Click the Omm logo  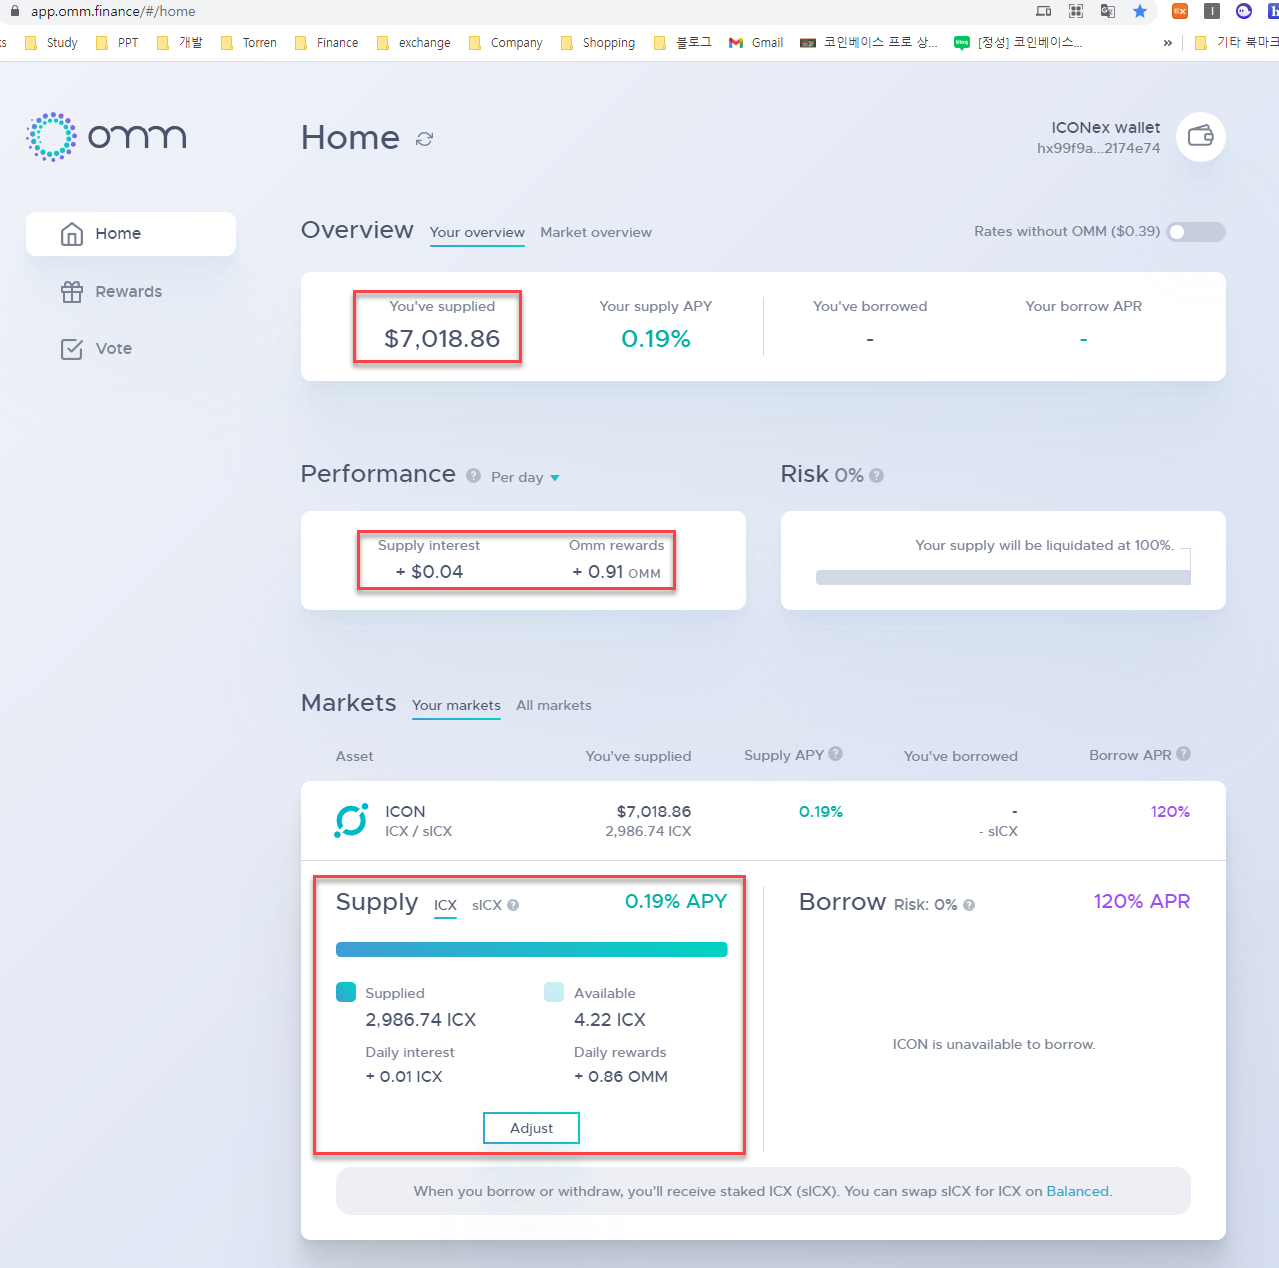click(106, 137)
